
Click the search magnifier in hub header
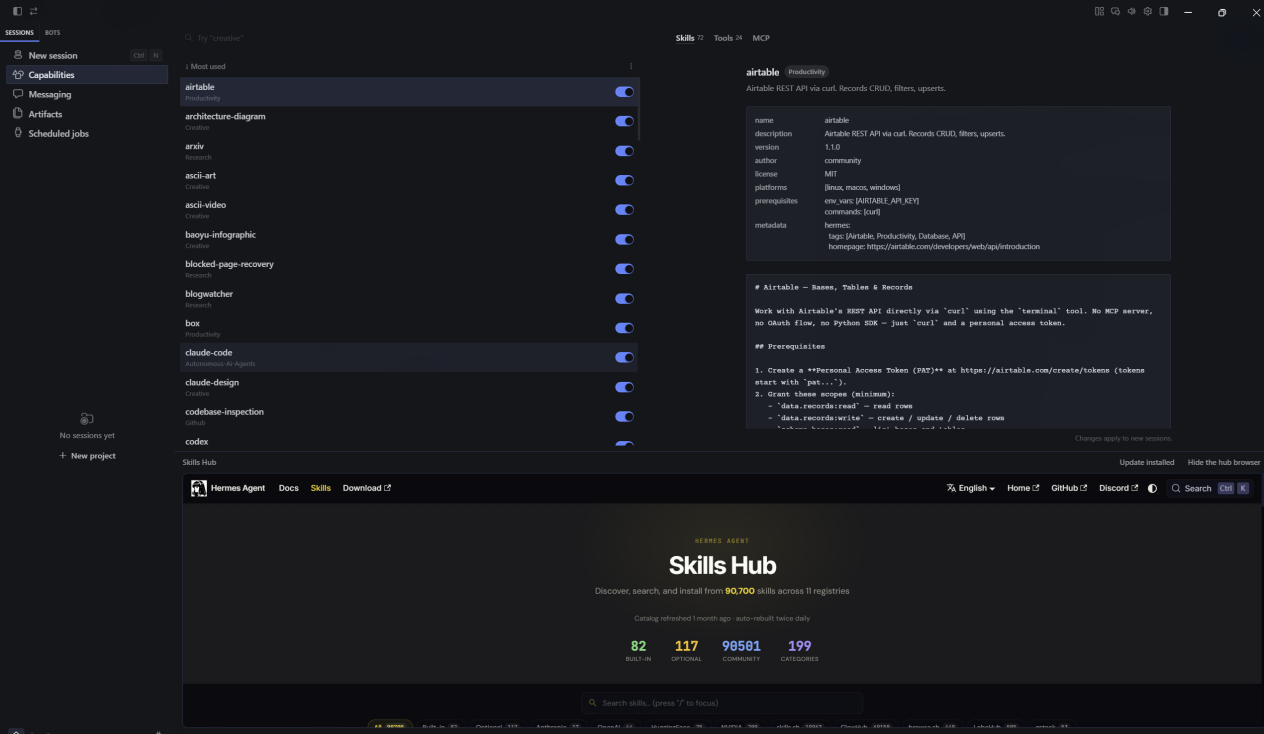[x=1176, y=488]
